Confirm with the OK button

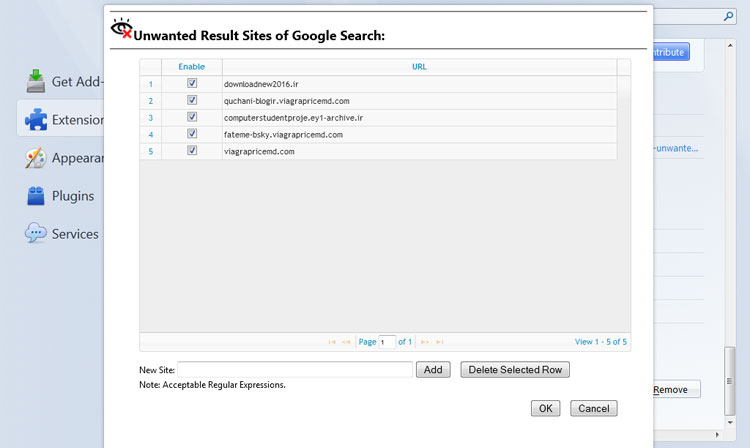(545, 408)
